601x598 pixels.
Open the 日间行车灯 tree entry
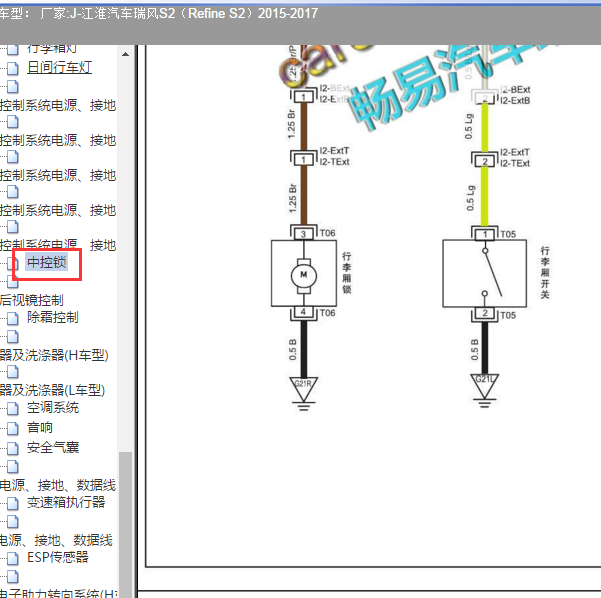click(x=59, y=67)
